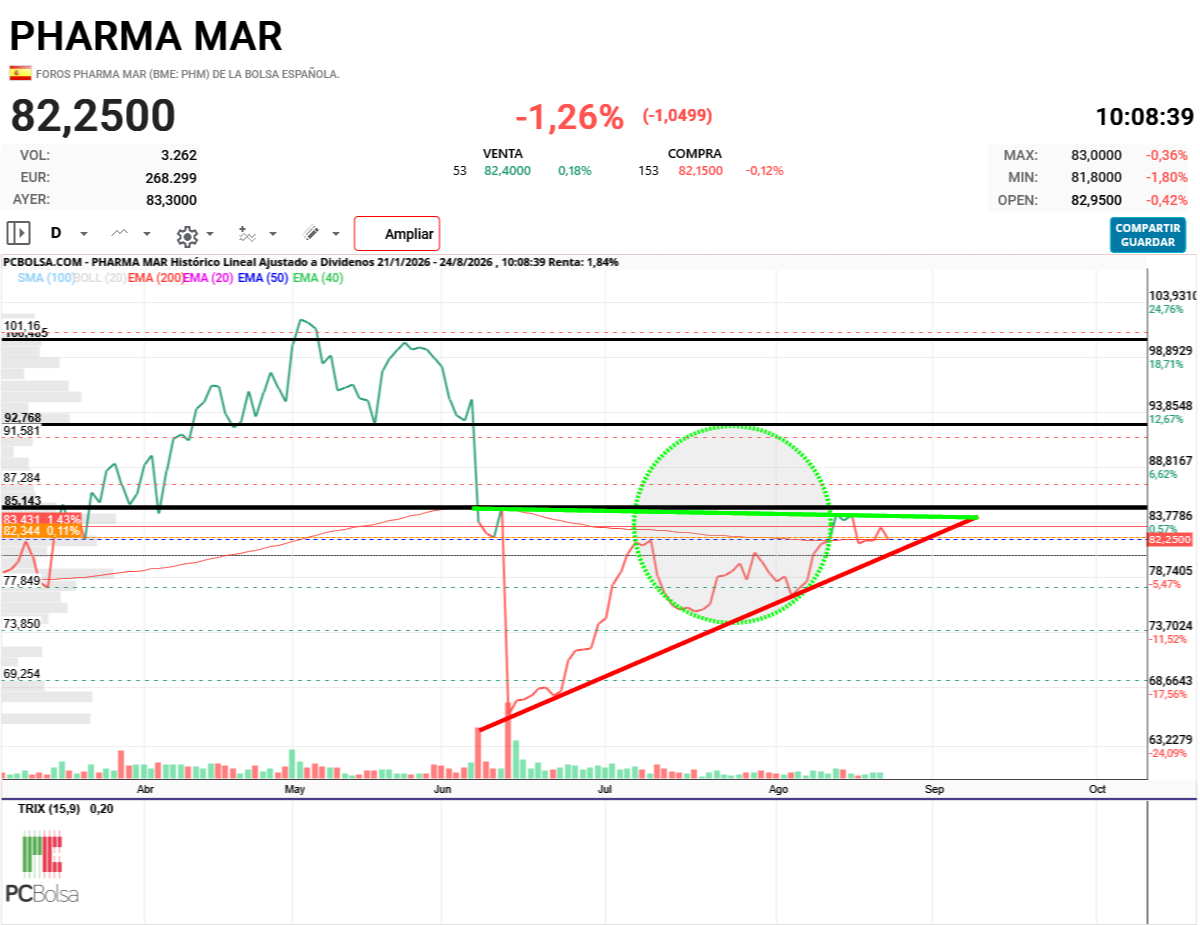The width and height of the screenshot is (1200, 925).
Task: Expand the indicators dropdown arrow
Action: point(275,235)
